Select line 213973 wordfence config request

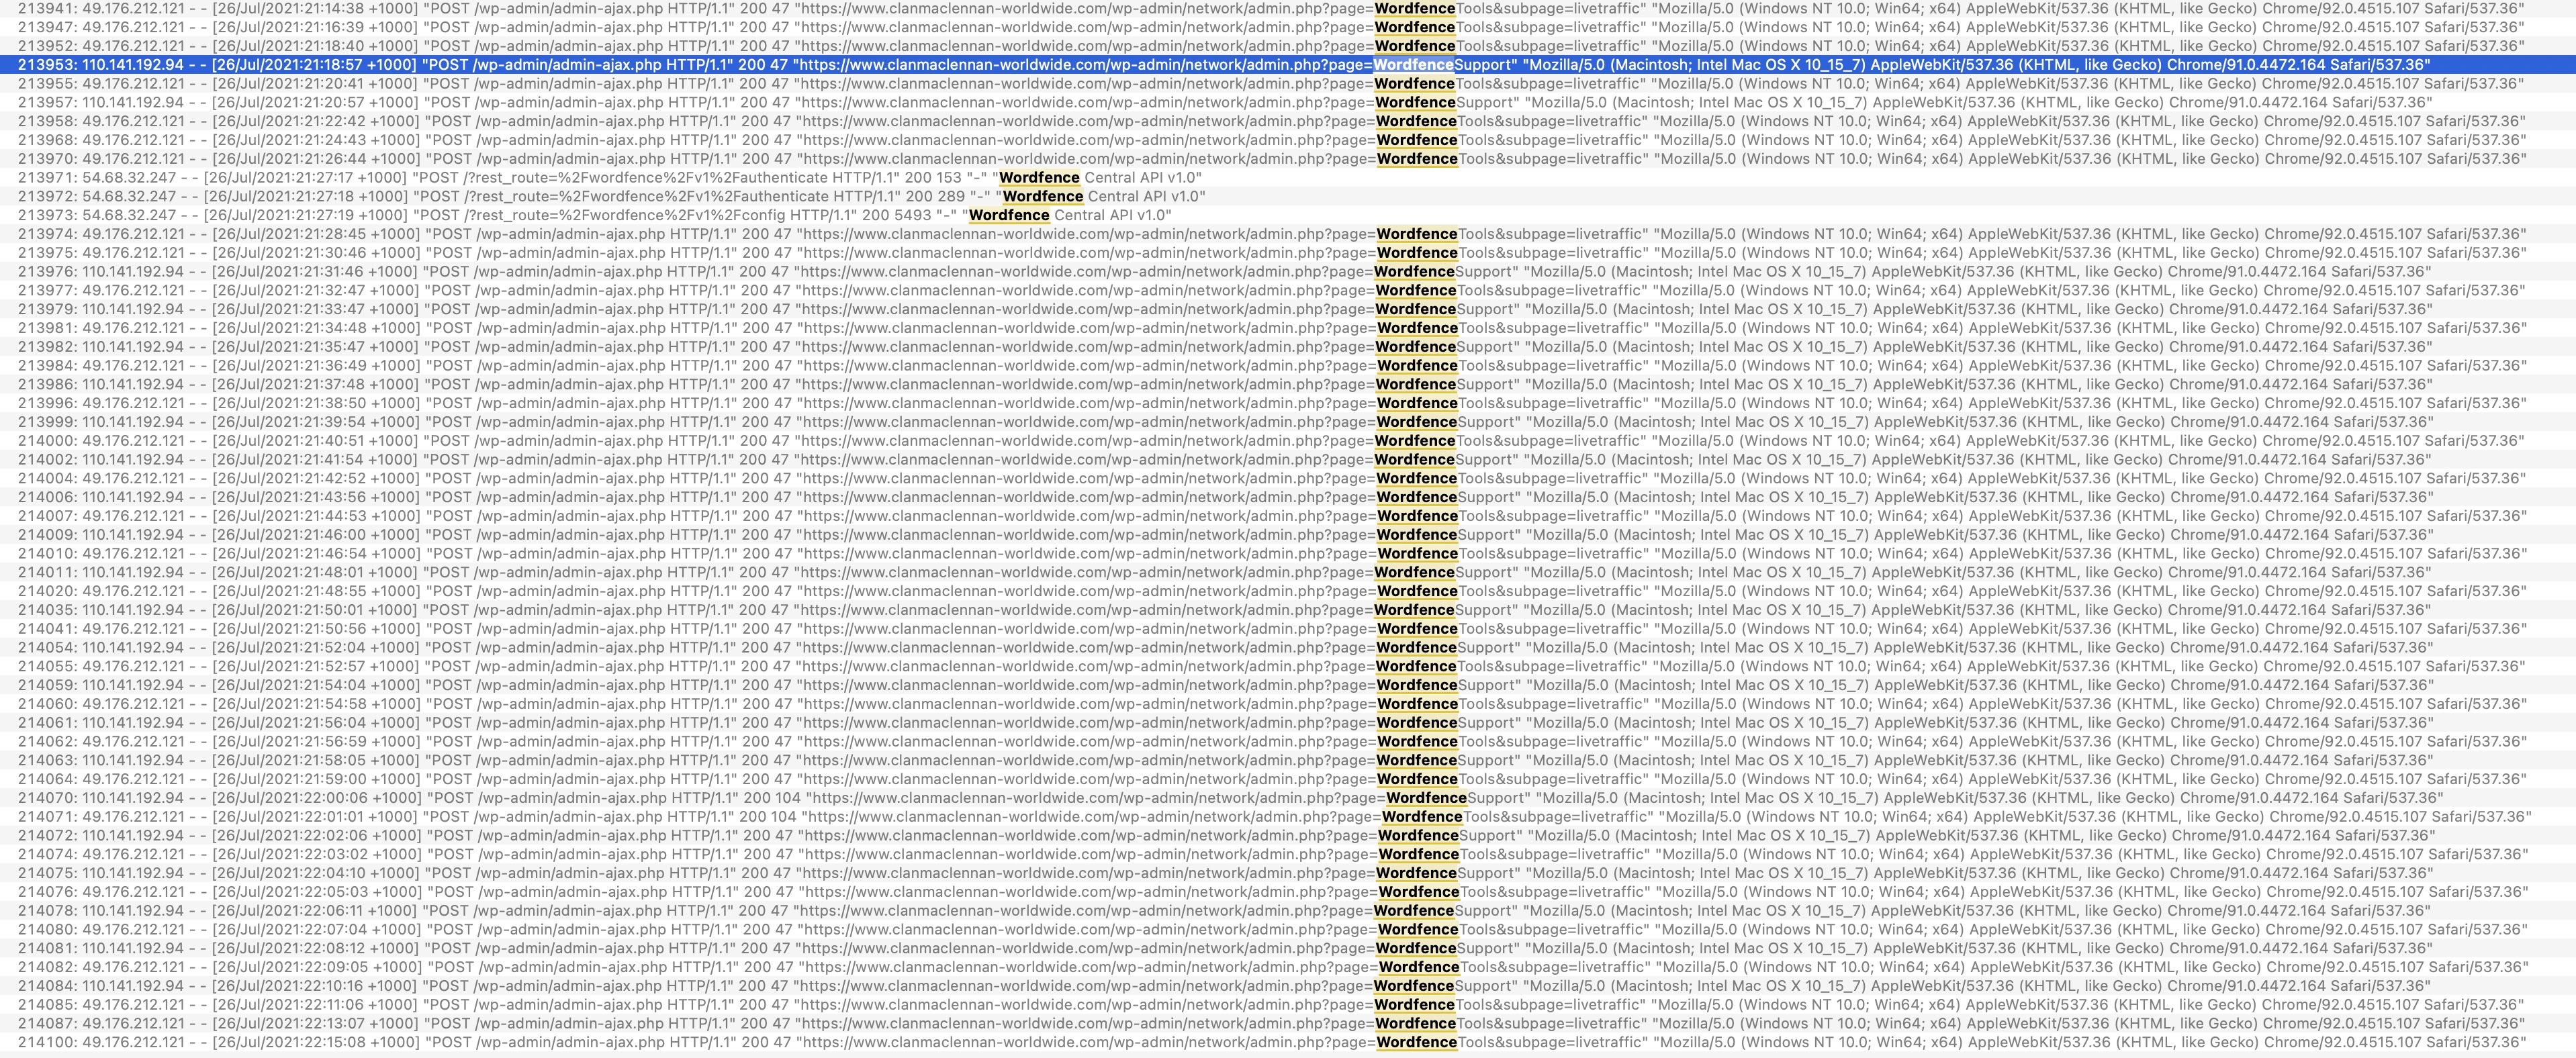point(1288,215)
